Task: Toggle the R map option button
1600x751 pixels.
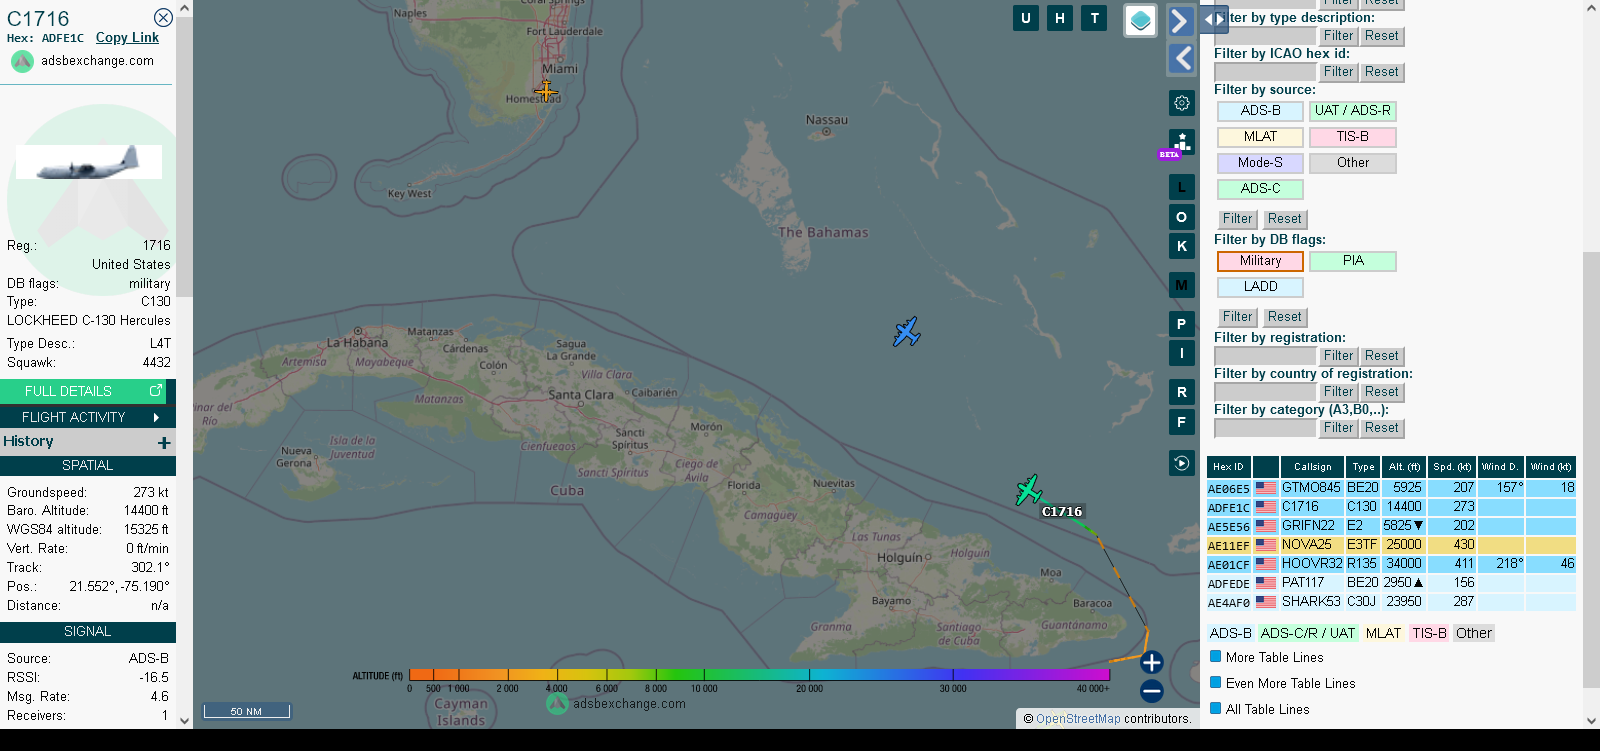Action: [x=1182, y=392]
